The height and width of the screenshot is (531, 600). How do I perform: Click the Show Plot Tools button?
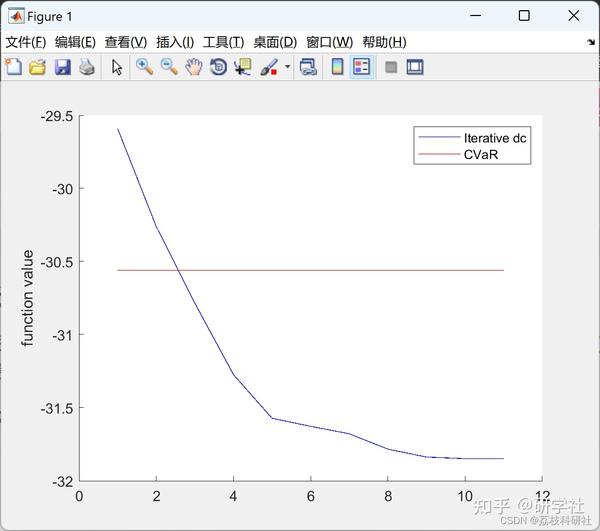point(415,67)
